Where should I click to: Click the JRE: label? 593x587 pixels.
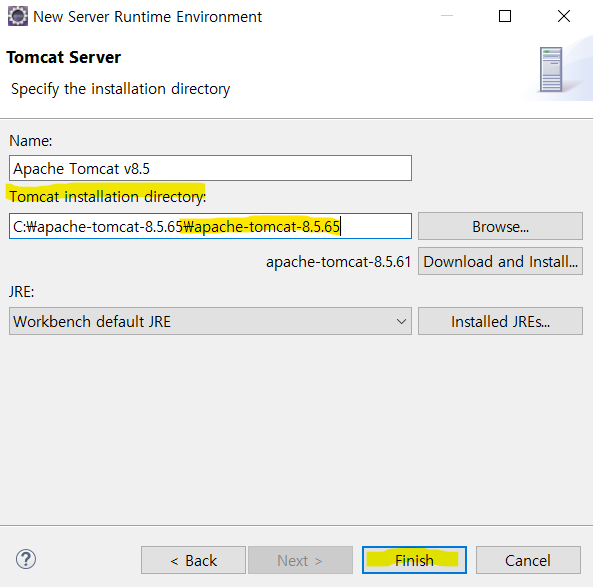click(x=22, y=292)
